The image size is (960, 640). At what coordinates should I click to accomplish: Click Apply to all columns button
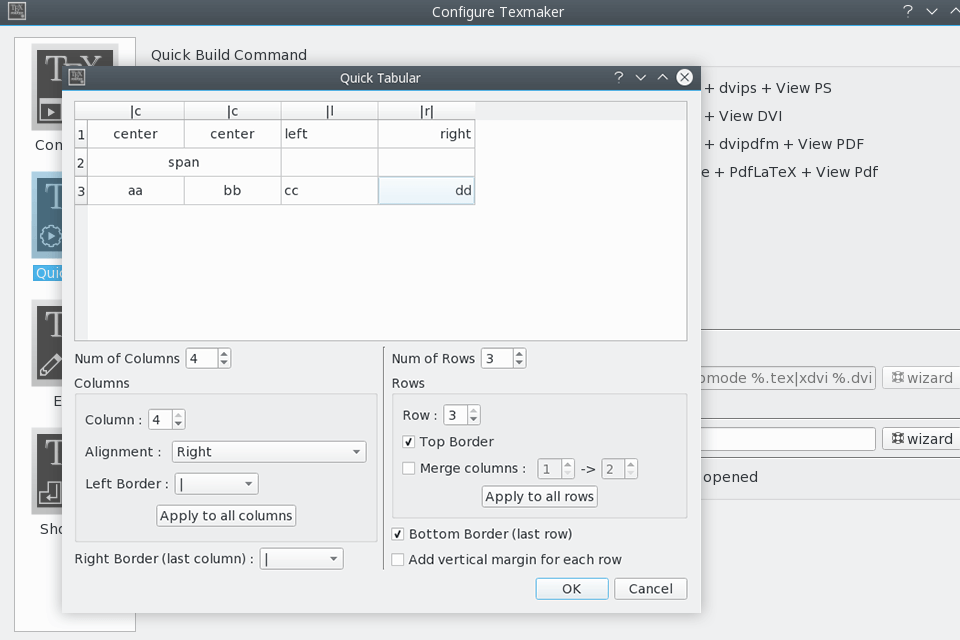click(226, 516)
